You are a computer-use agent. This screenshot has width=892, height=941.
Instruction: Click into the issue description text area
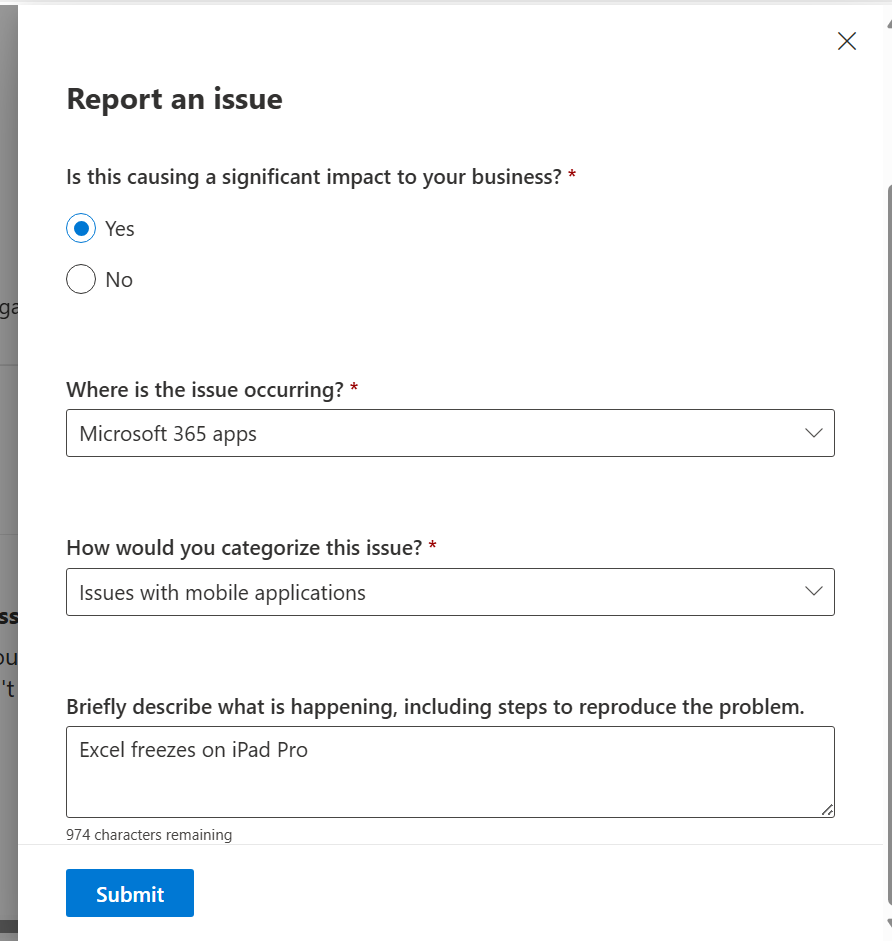(x=450, y=772)
